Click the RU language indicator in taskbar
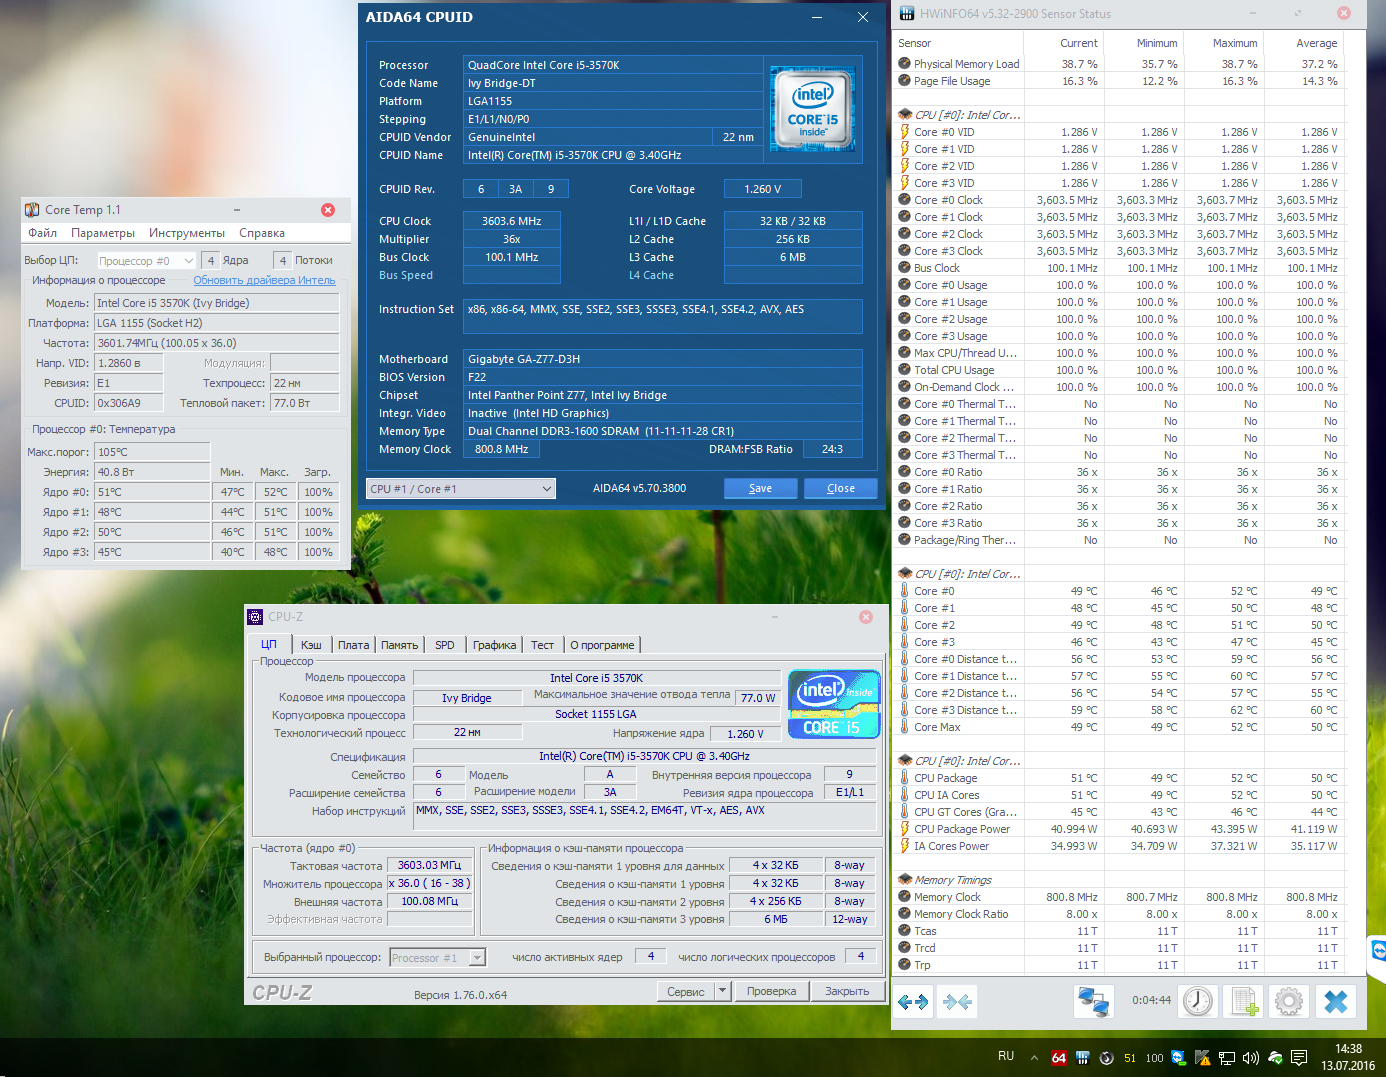Viewport: 1386px width, 1077px height. [1006, 1056]
